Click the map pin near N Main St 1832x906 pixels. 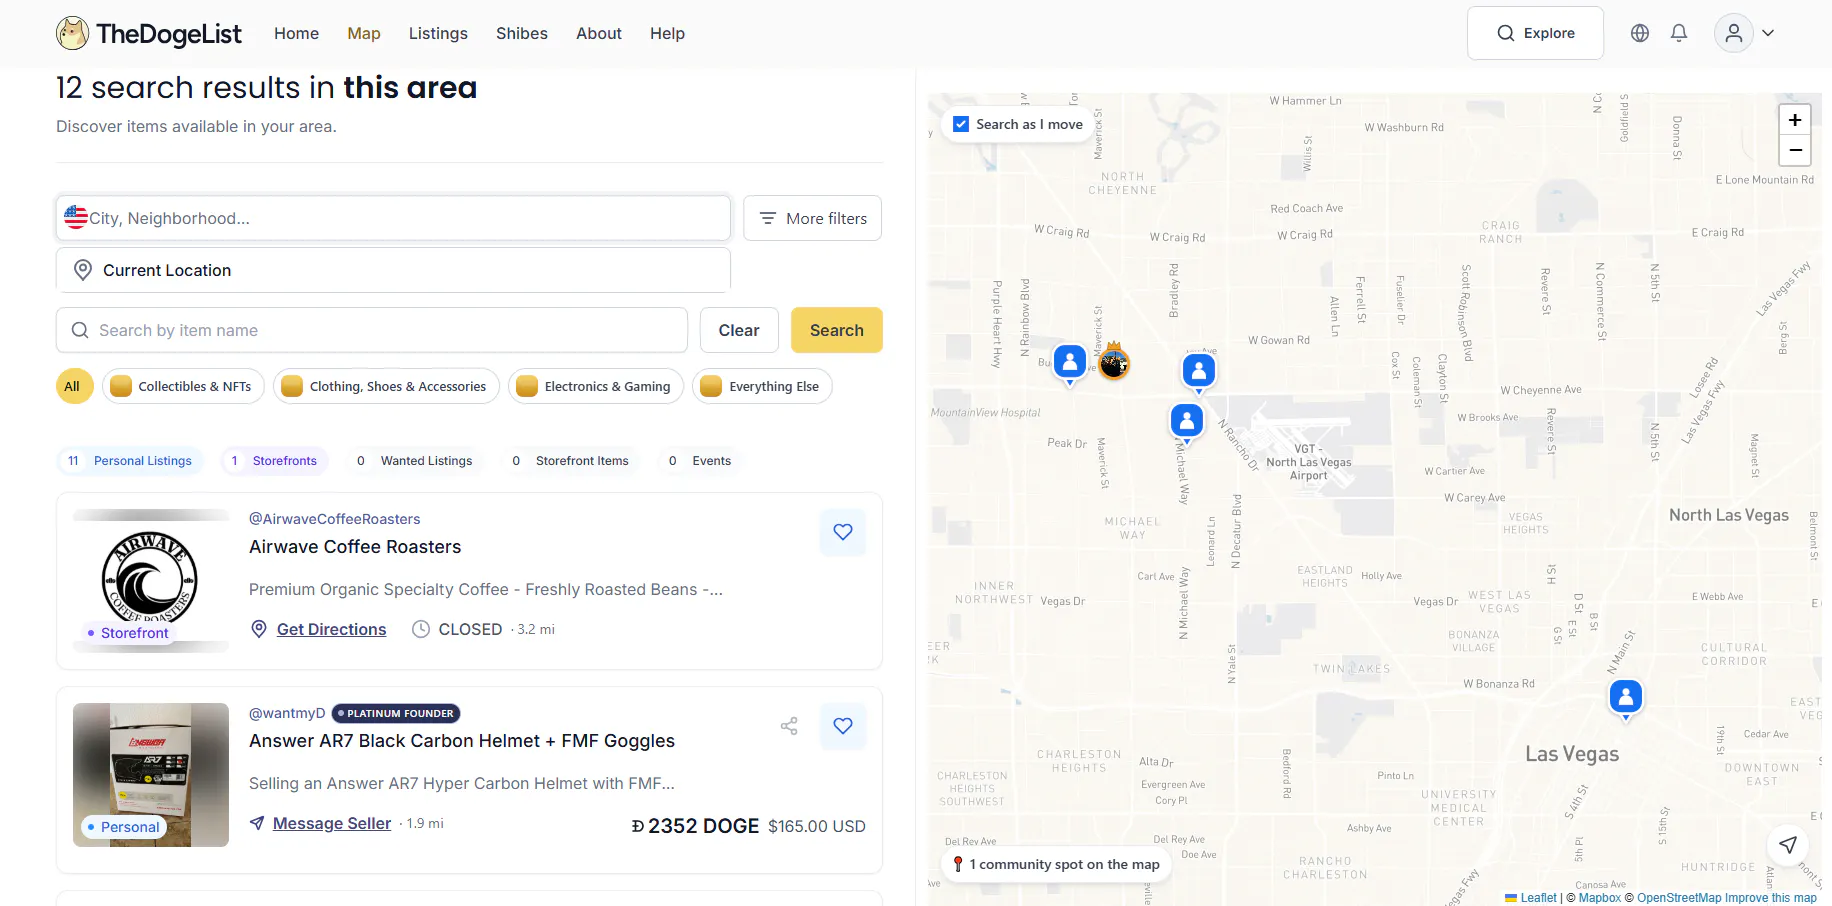[1626, 697]
